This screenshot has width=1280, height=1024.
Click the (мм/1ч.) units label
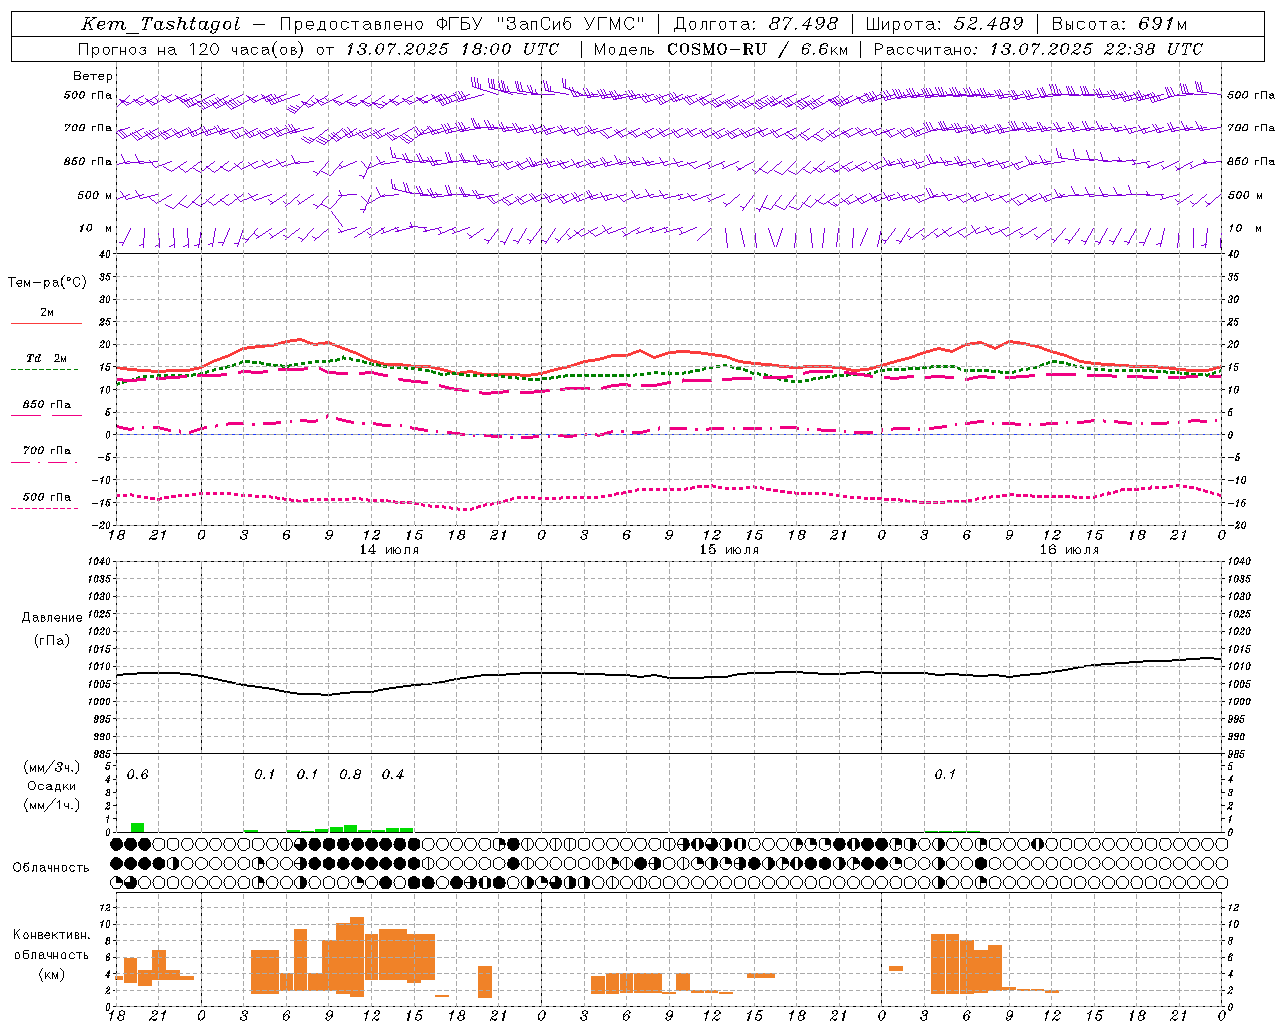pos(51,805)
